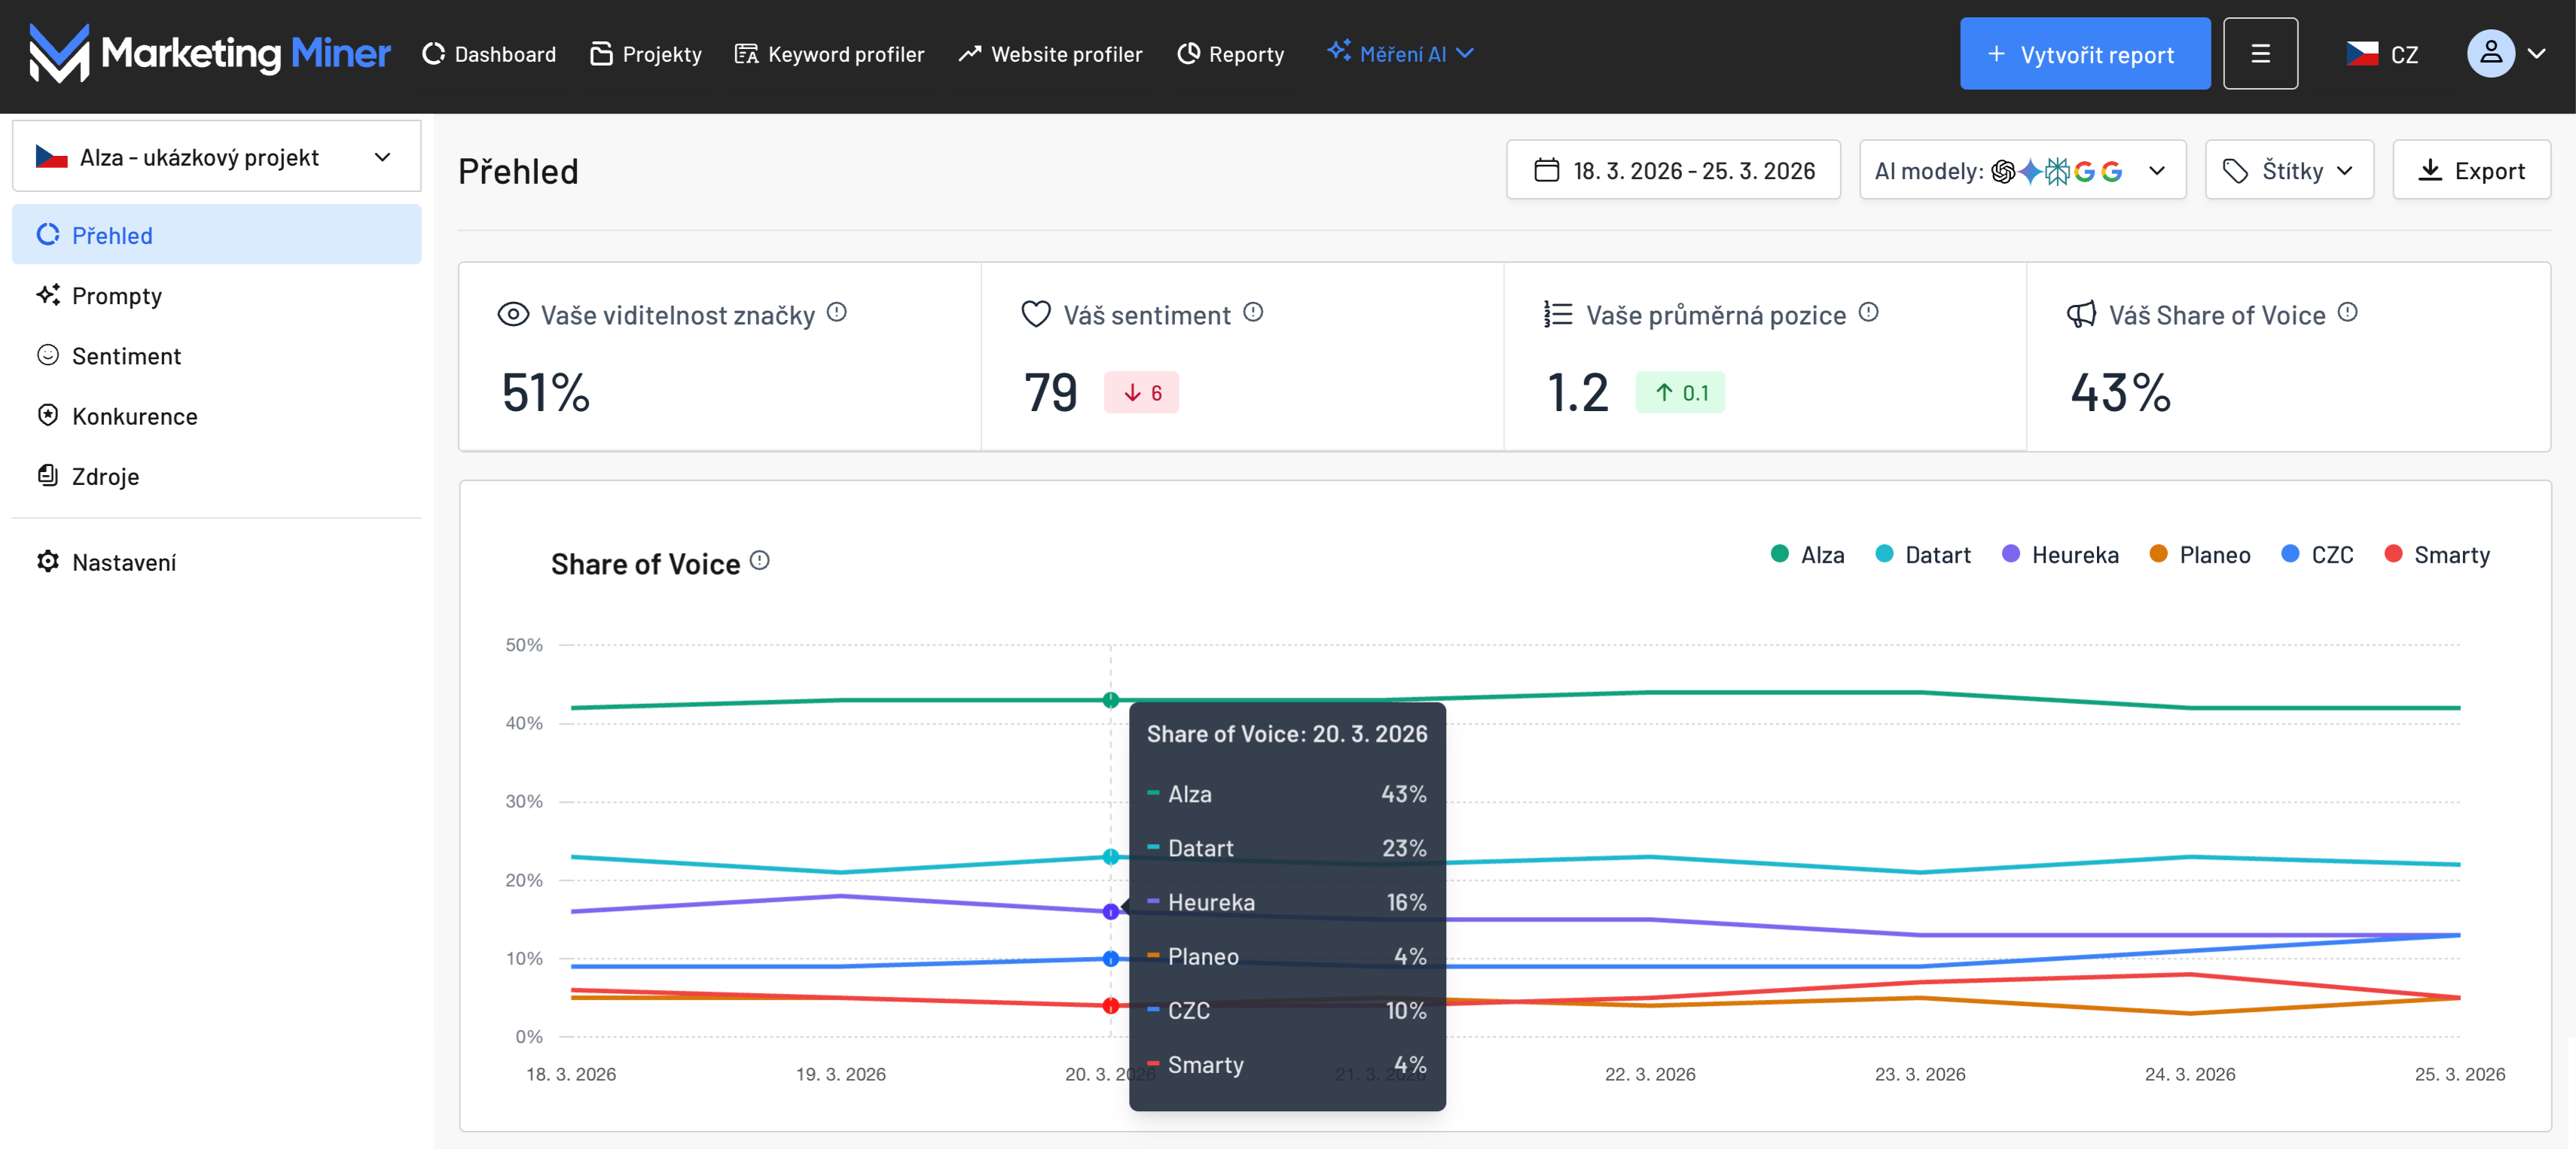The height and width of the screenshot is (1149, 2576).
Task: Open the date range picker 18. 3. 2026 - 25. 3. 2026
Action: tap(1673, 171)
